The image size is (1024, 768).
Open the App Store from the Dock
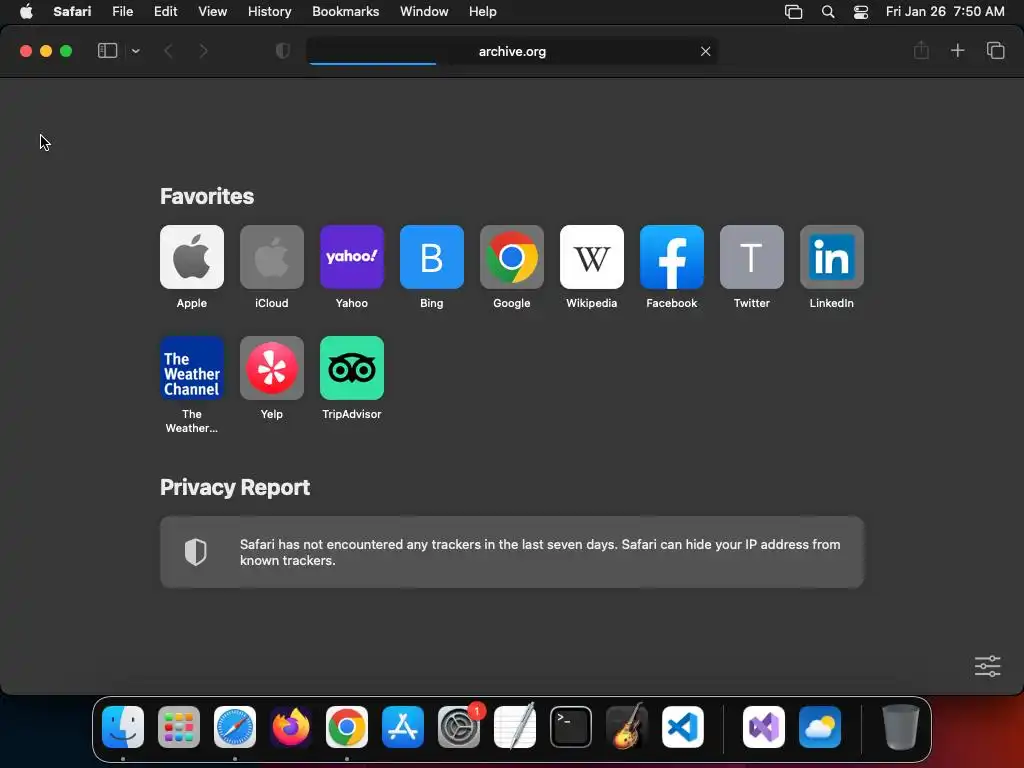403,727
